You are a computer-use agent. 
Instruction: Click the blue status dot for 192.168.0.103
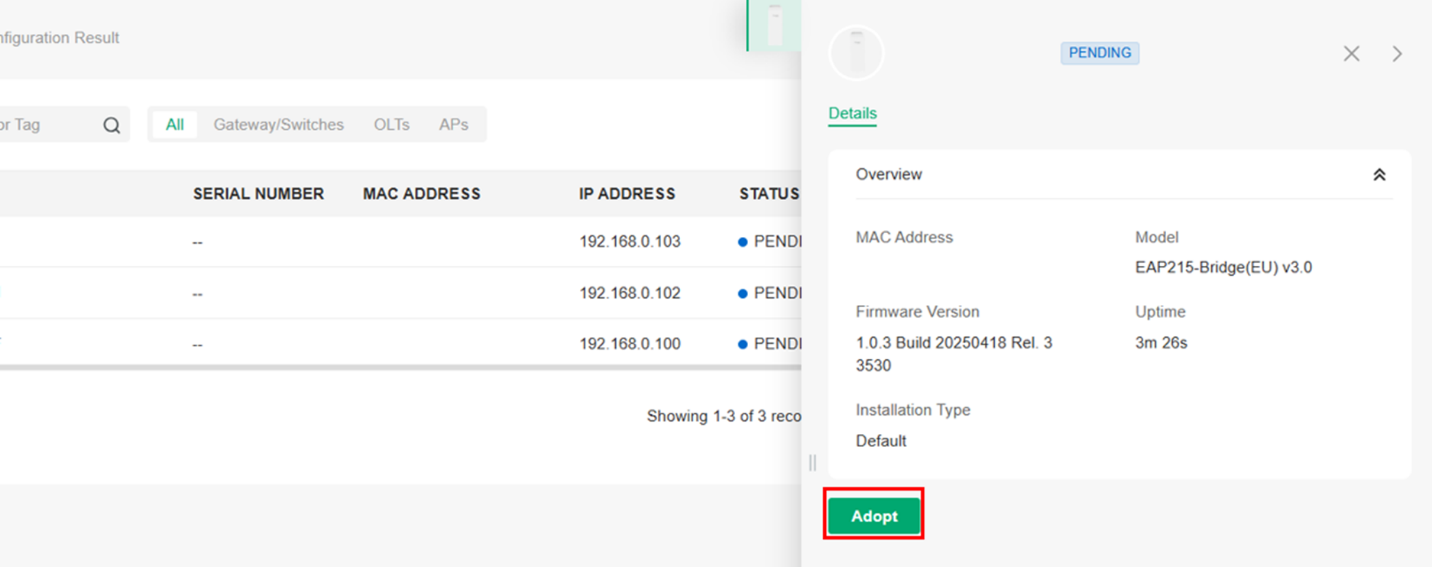coord(742,242)
